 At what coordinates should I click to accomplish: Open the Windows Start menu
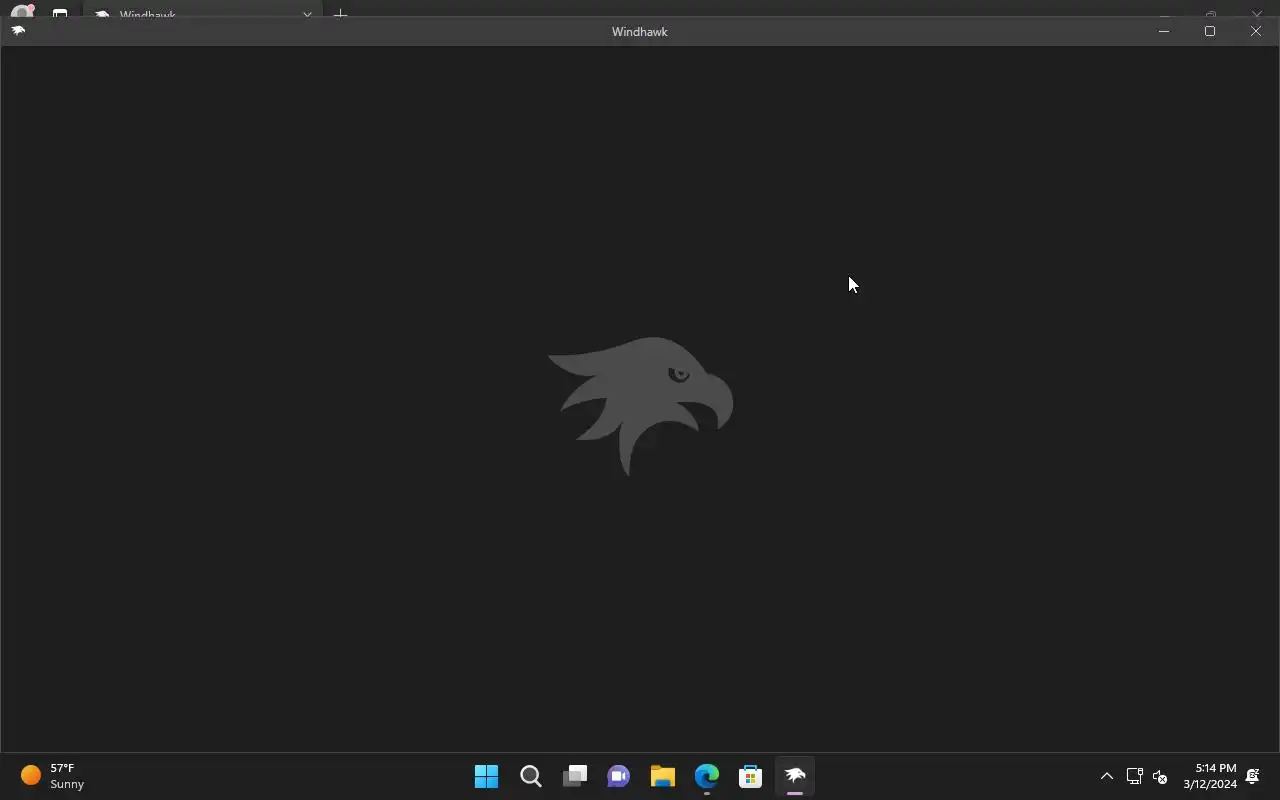click(487, 776)
